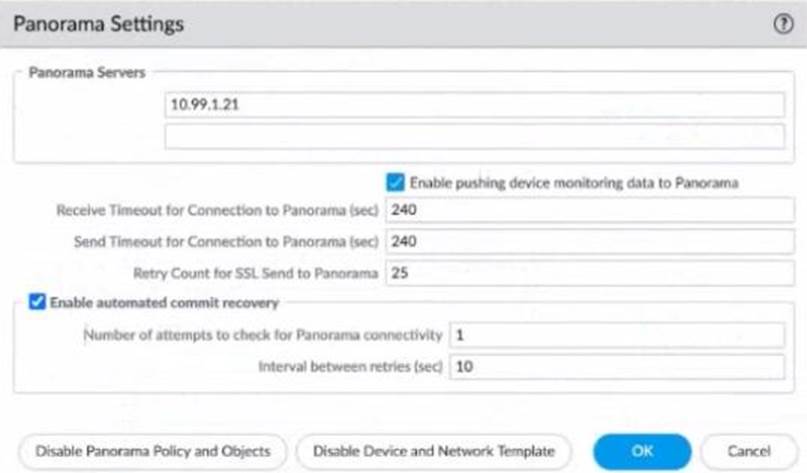Click the Panorama Settings title bar text

(x=98, y=25)
